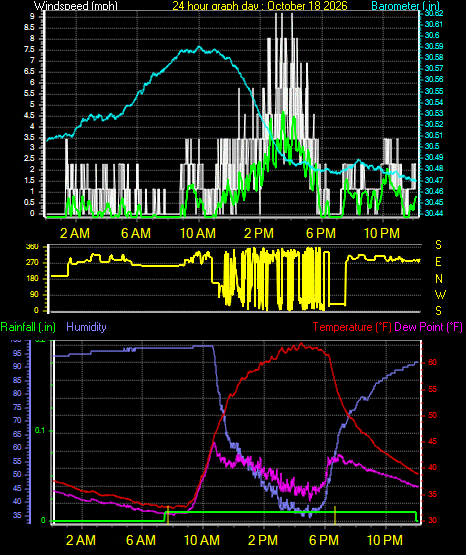Screen dimensions: 466x555
Task: Click the "30.49" barometer axis value
Action: tap(434, 157)
